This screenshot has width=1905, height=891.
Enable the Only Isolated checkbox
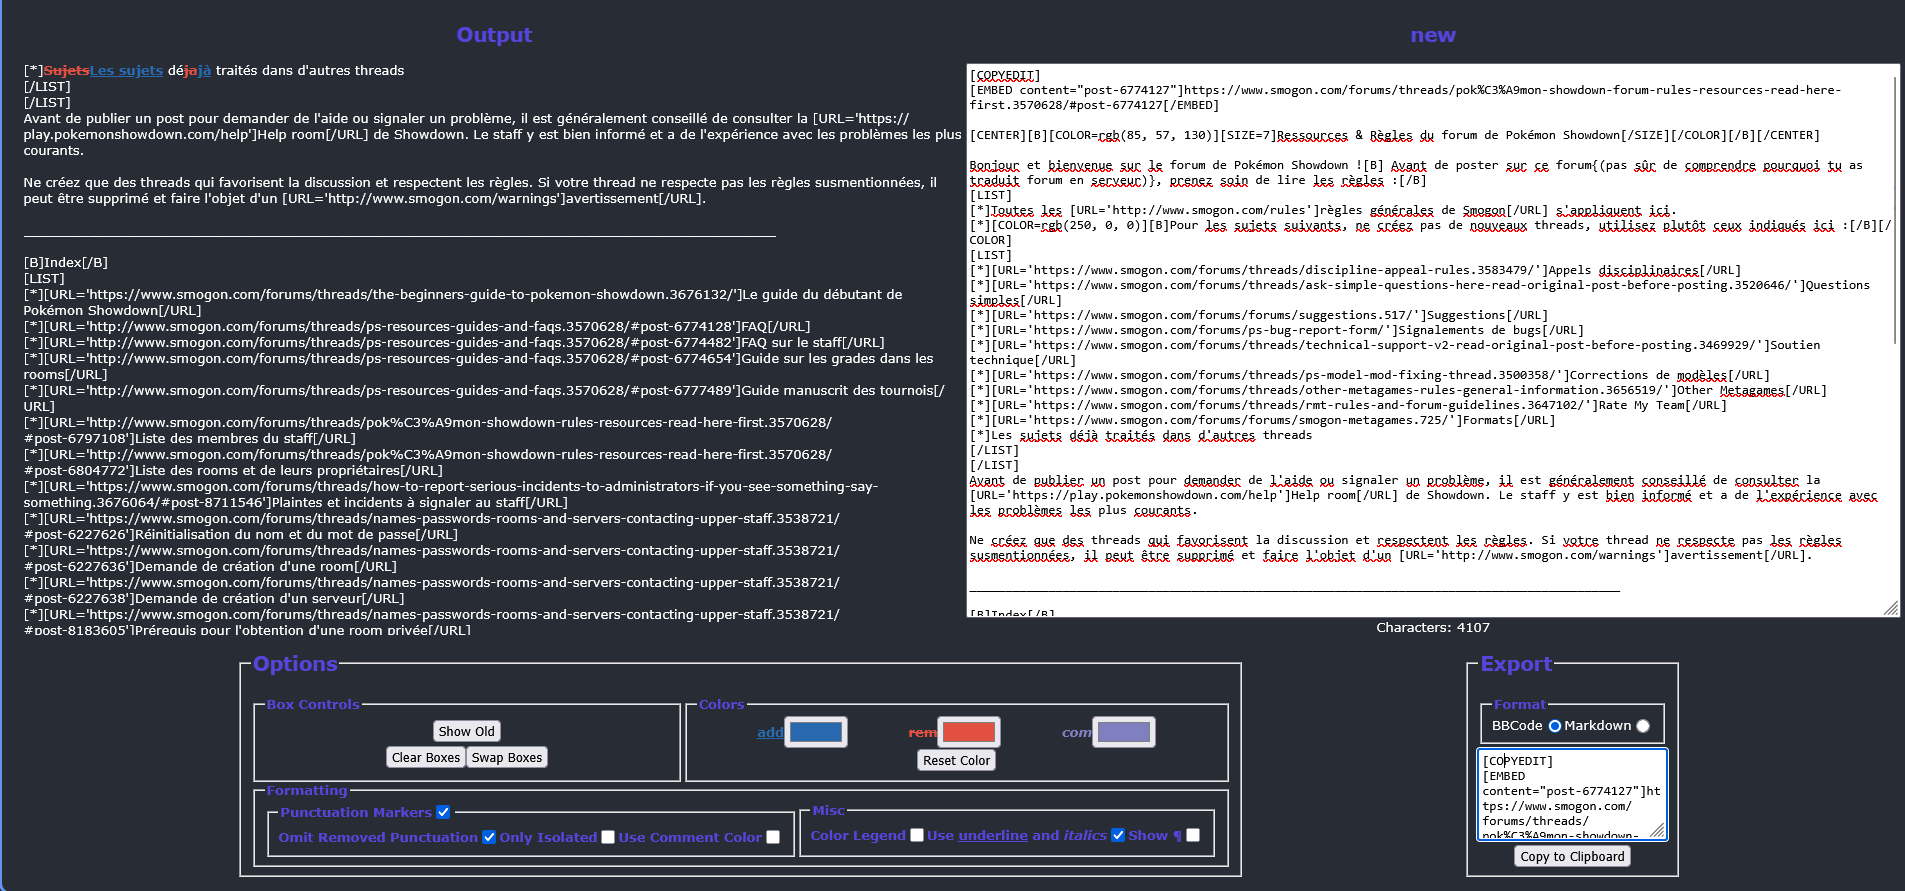point(608,837)
